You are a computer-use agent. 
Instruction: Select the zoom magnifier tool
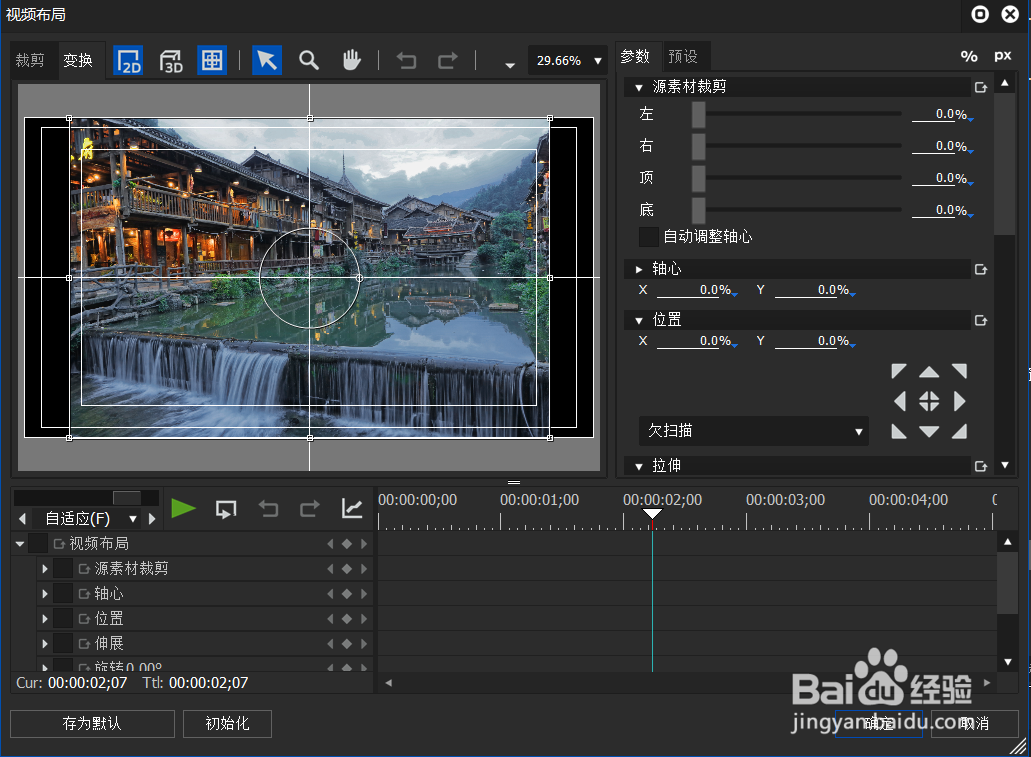pos(309,61)
